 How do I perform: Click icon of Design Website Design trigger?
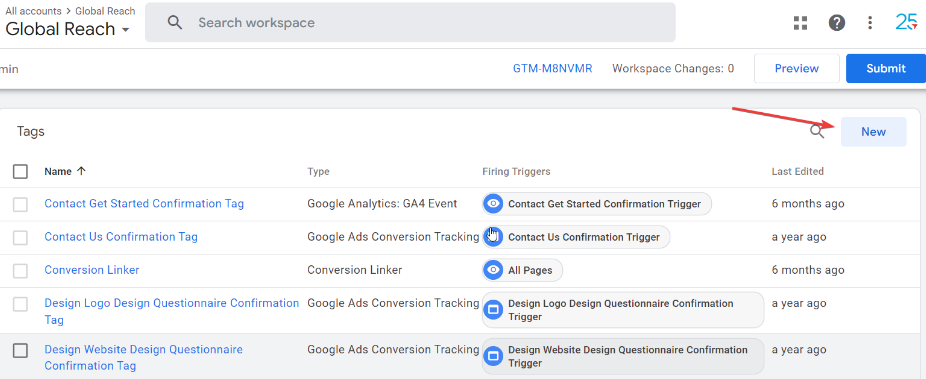click(493, 356)
